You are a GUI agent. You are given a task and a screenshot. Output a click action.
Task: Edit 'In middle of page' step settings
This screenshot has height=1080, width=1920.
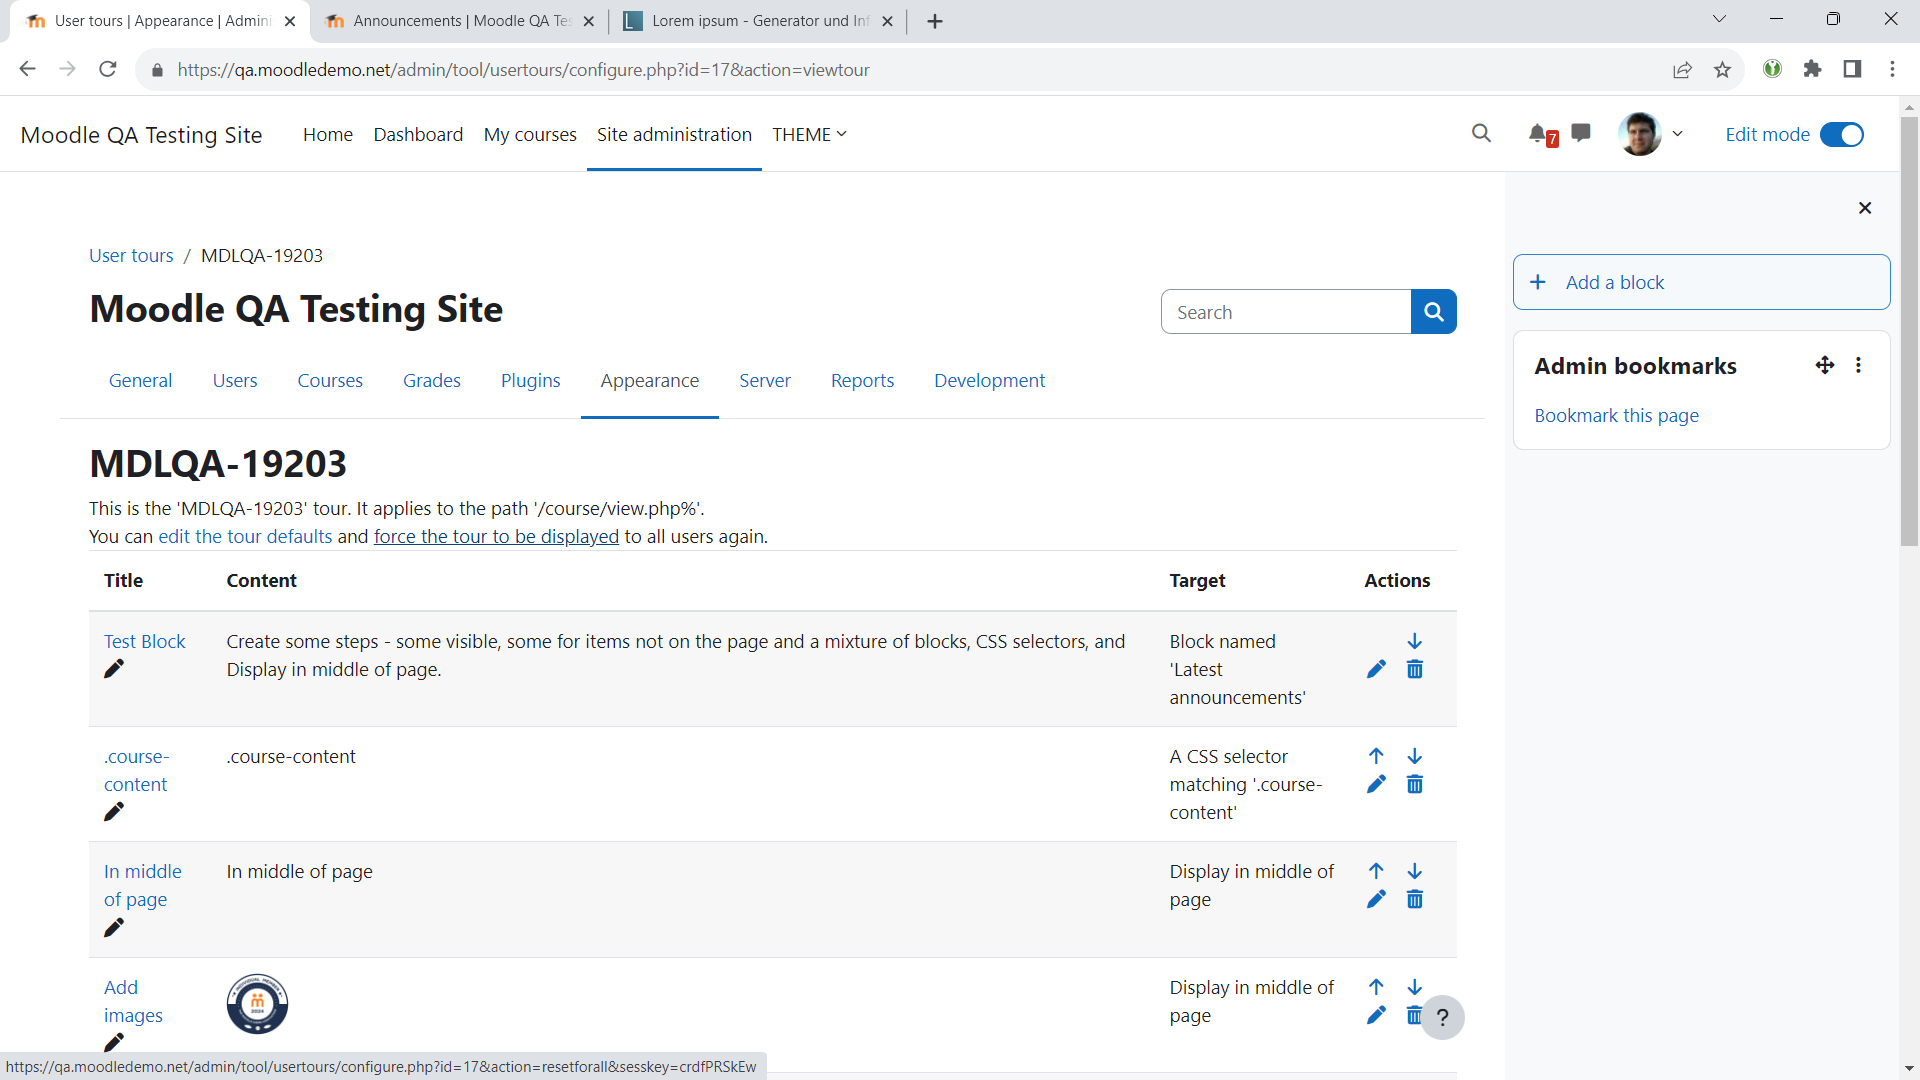[1376, 899]
